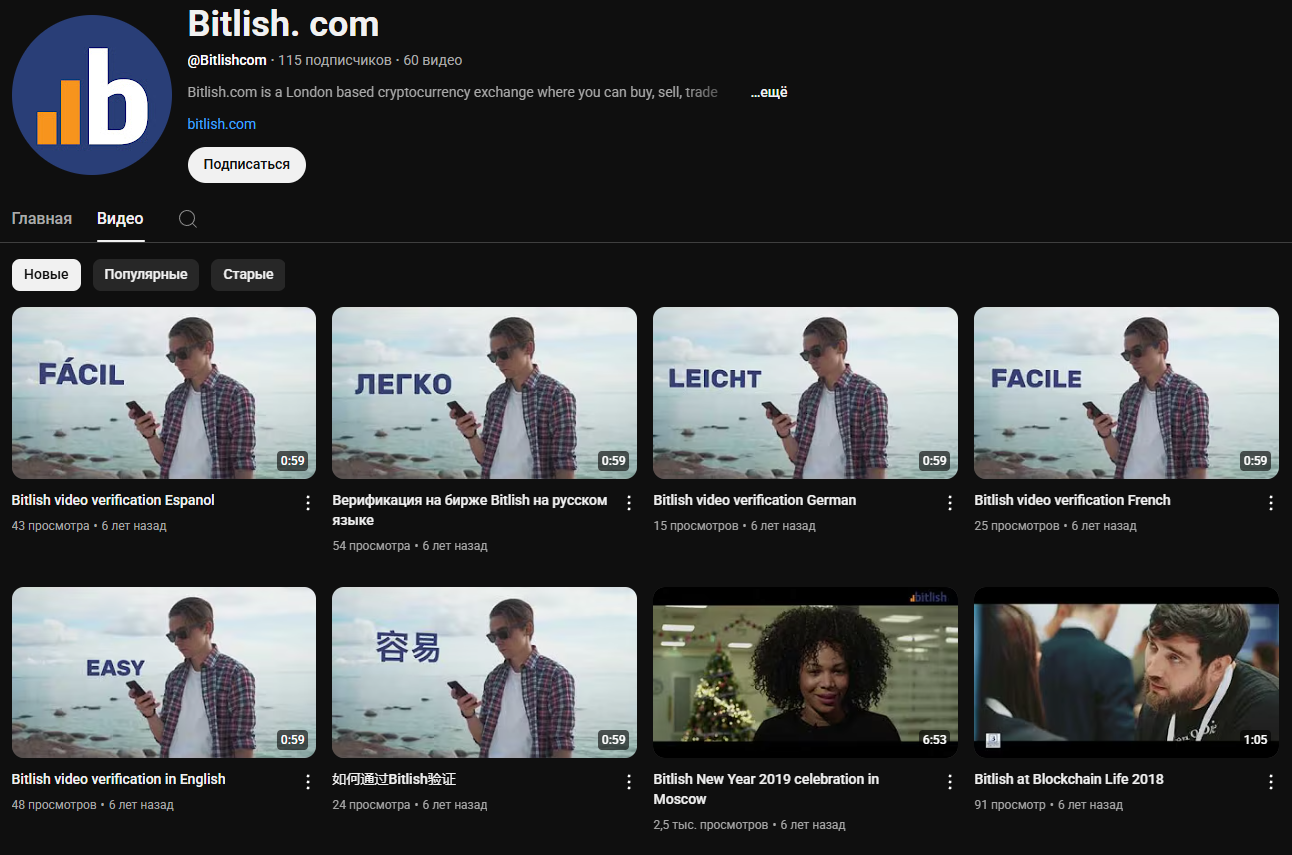Open more actions for German verification video

pos(950,503)
